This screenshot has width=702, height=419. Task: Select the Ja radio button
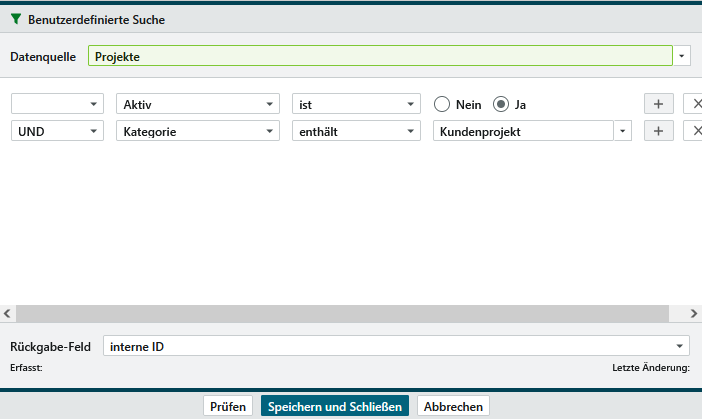tap(502, 104)
